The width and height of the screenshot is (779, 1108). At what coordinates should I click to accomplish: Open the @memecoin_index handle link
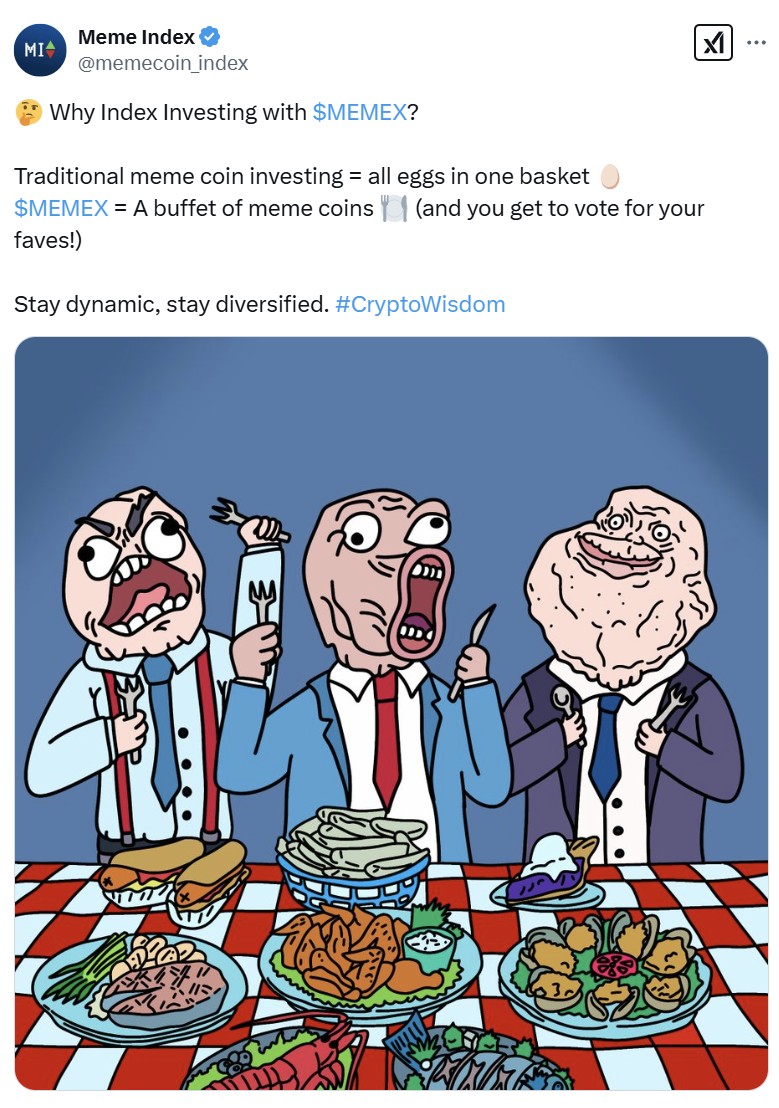point(163,63)
